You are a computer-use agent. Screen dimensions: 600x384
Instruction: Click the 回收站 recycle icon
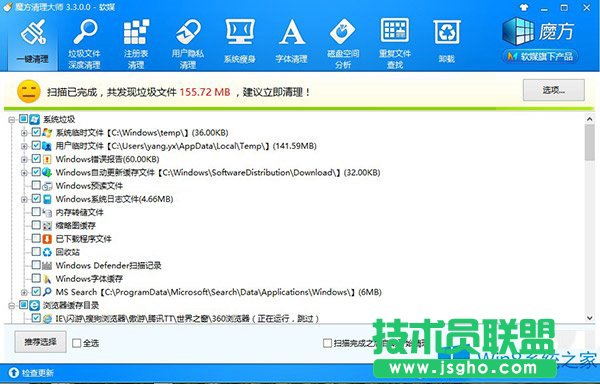click(47, 252)
